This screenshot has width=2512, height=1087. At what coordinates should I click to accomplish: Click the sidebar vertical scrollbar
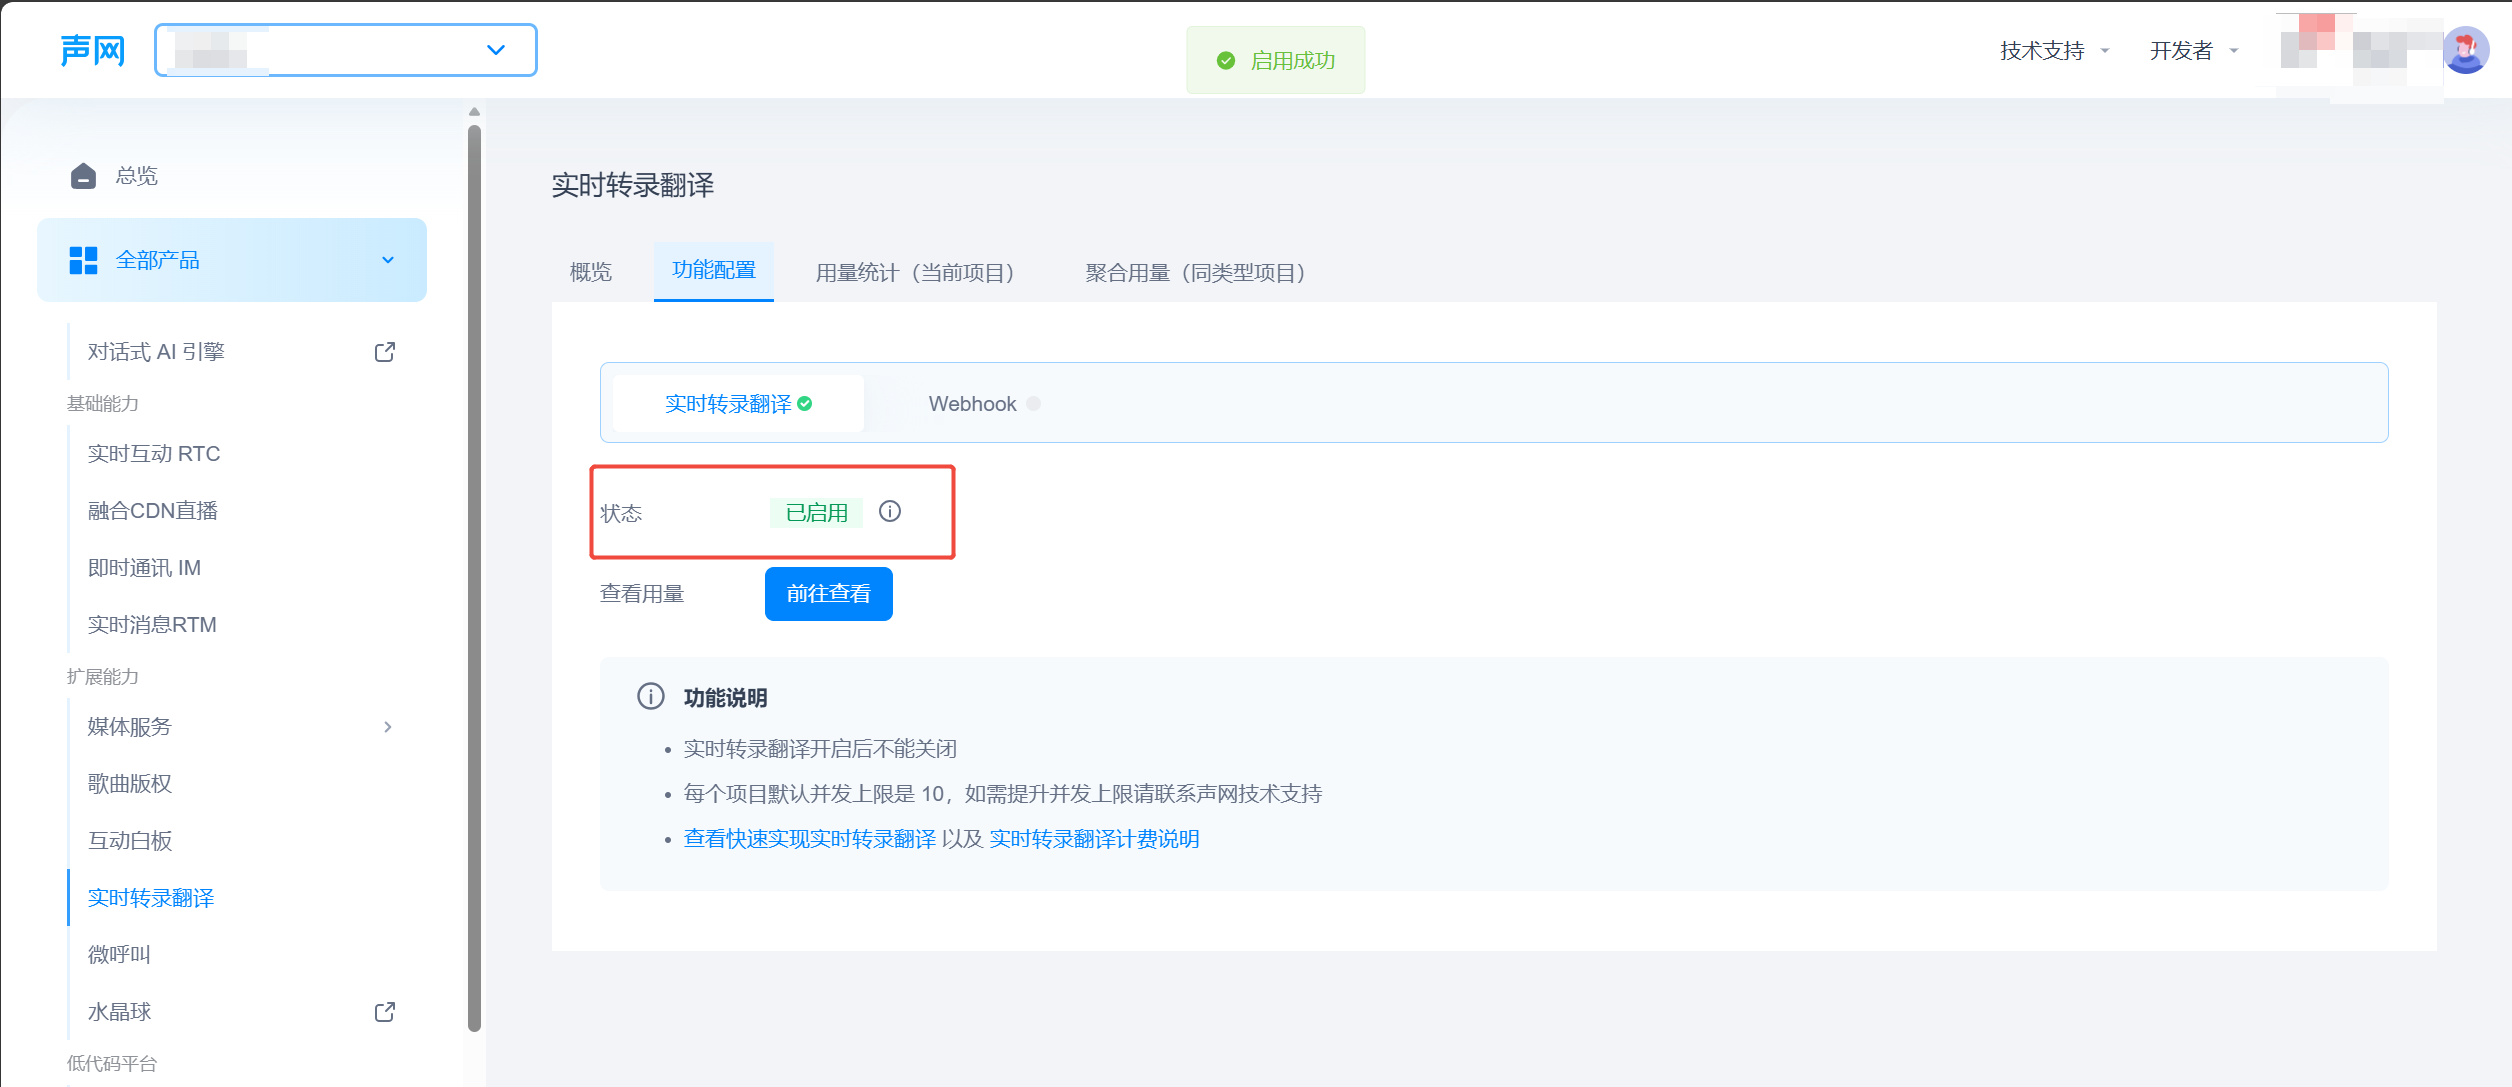point(474,575)
